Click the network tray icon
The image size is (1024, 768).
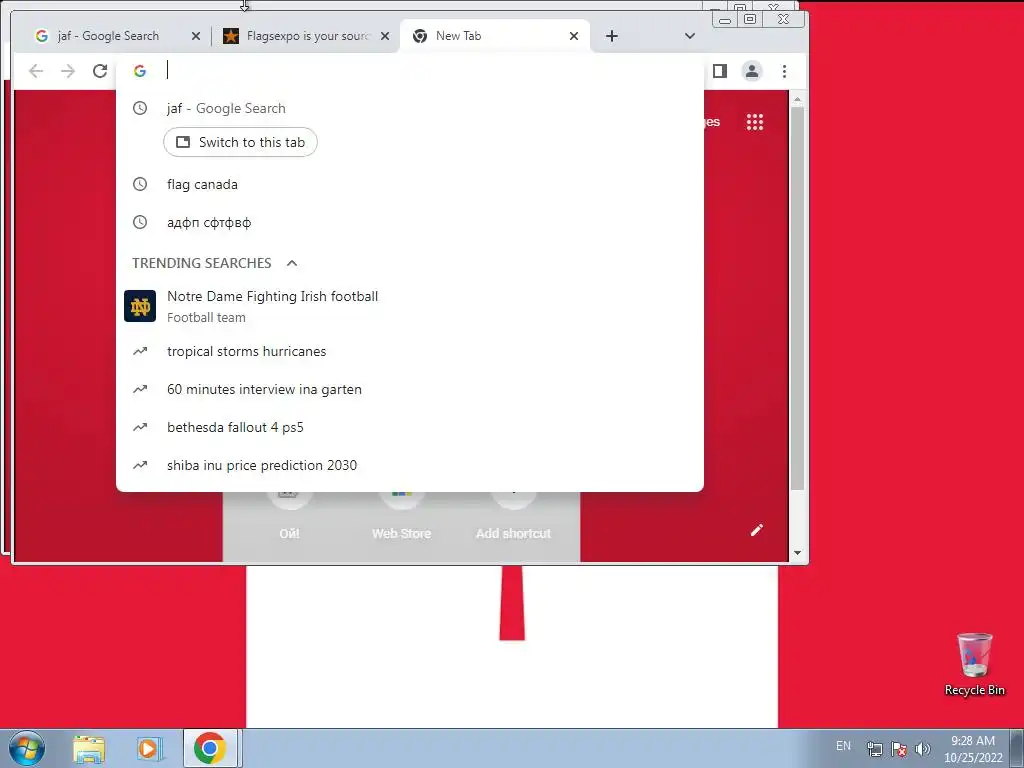874,749
